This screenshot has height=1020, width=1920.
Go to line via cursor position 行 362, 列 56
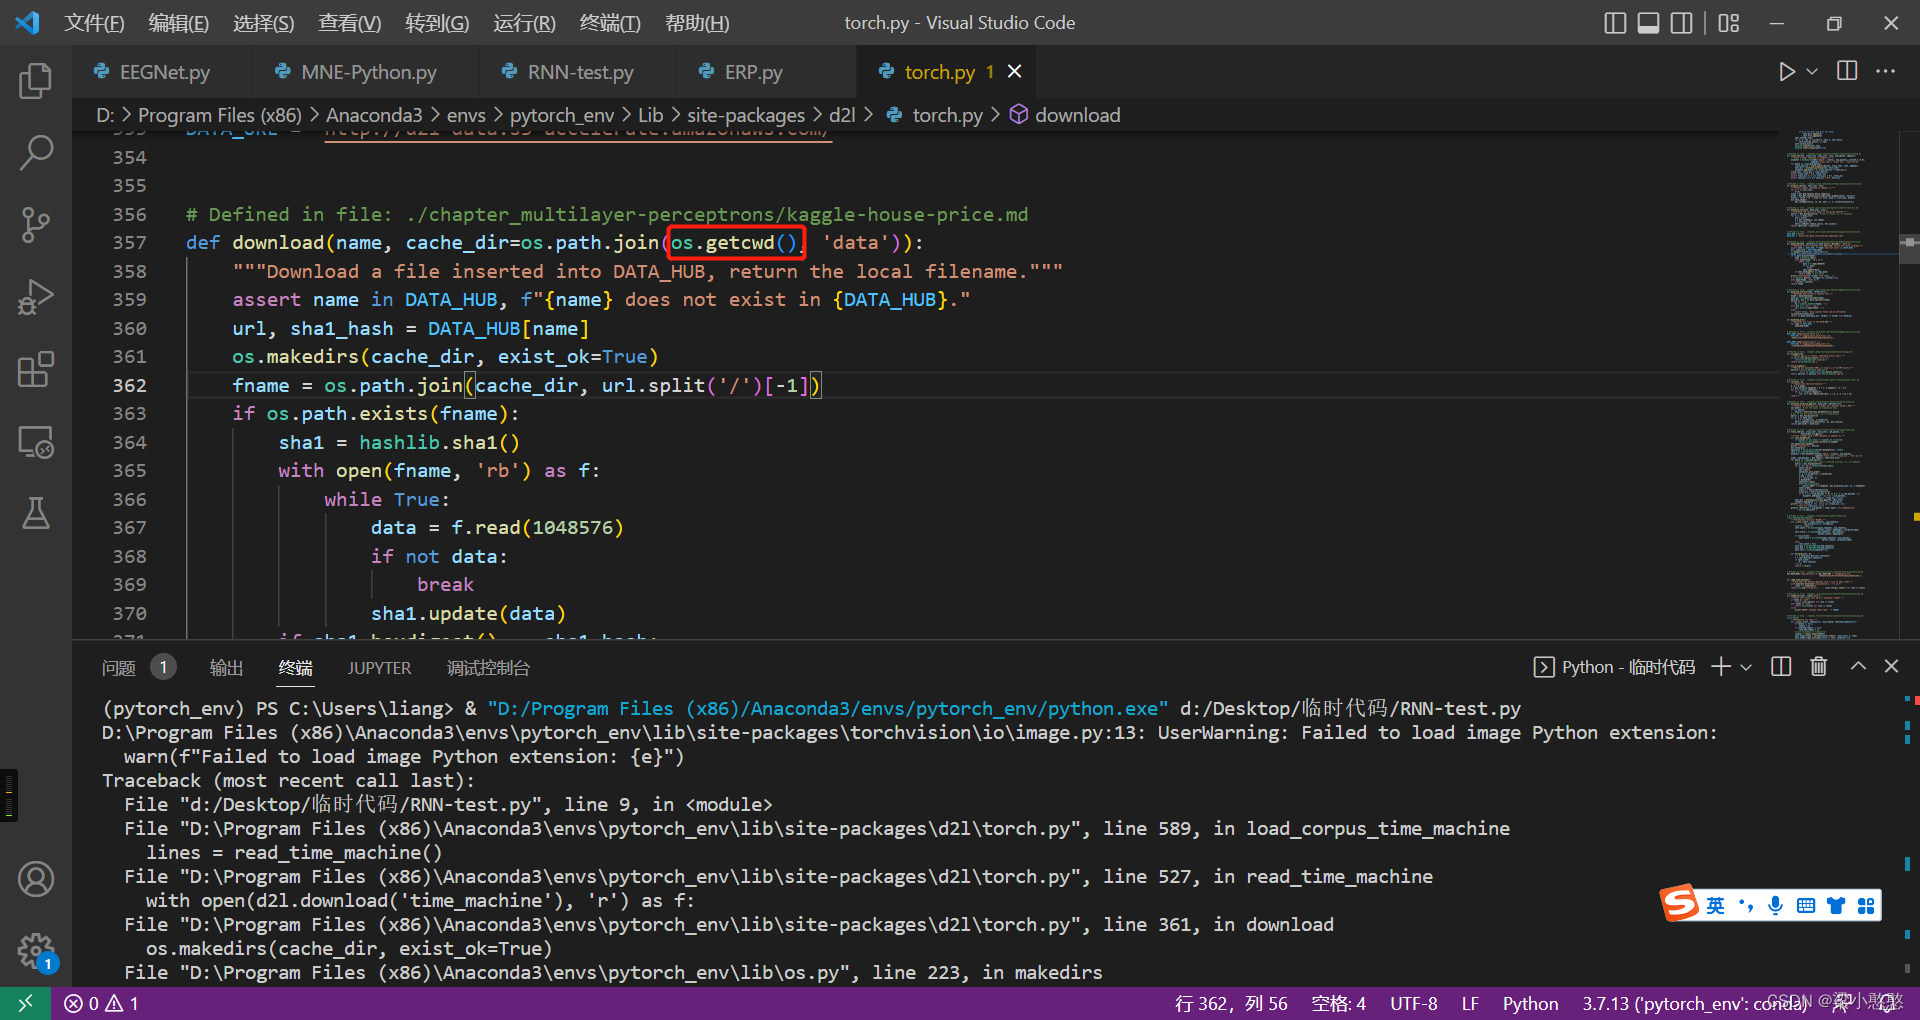(1231, 1003)
